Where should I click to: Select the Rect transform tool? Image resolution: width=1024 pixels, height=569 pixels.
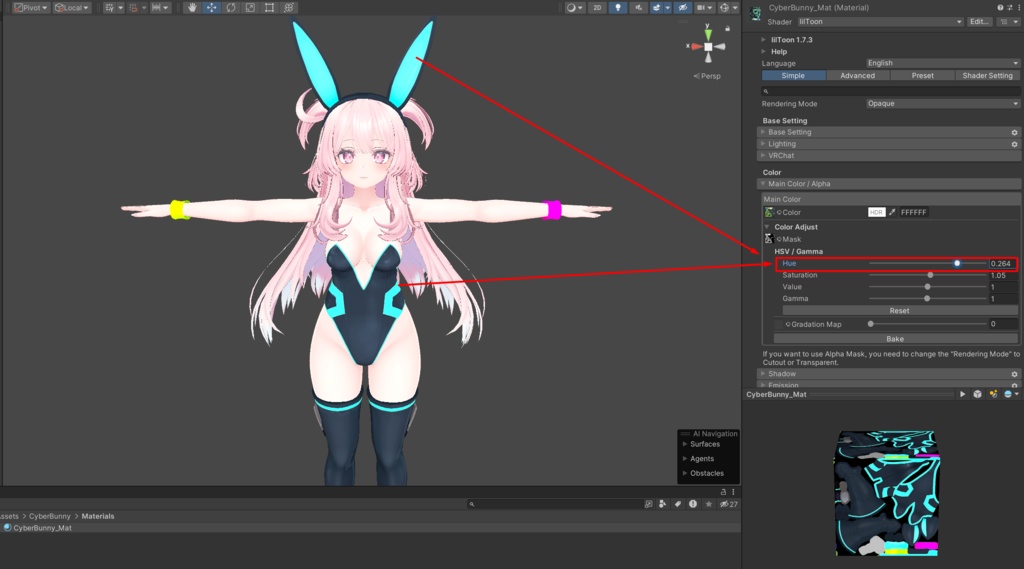269,8
